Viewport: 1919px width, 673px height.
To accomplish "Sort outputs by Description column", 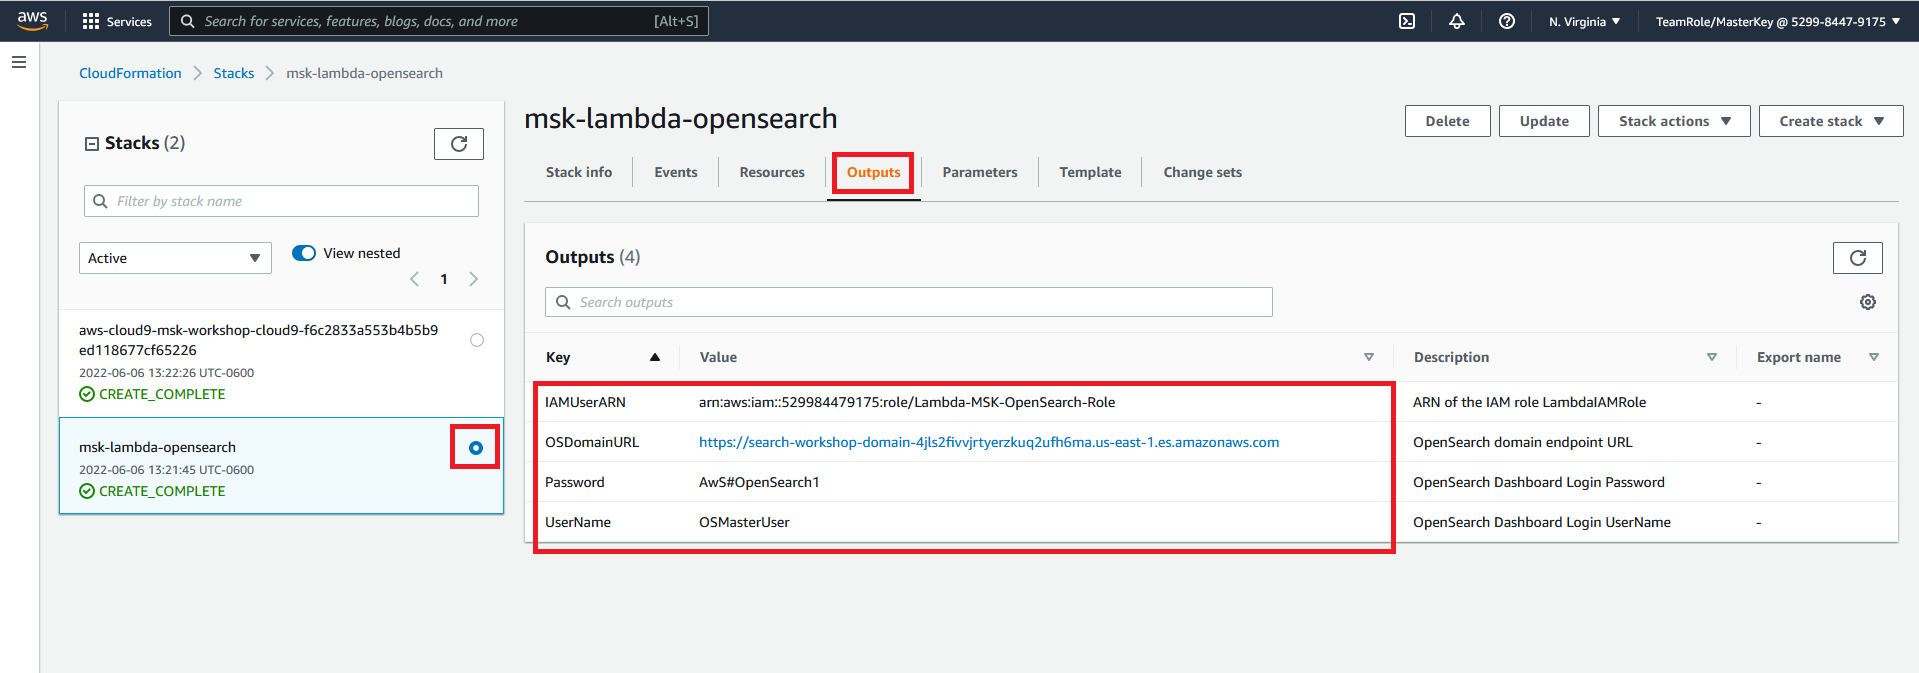I will [1712, 357].
